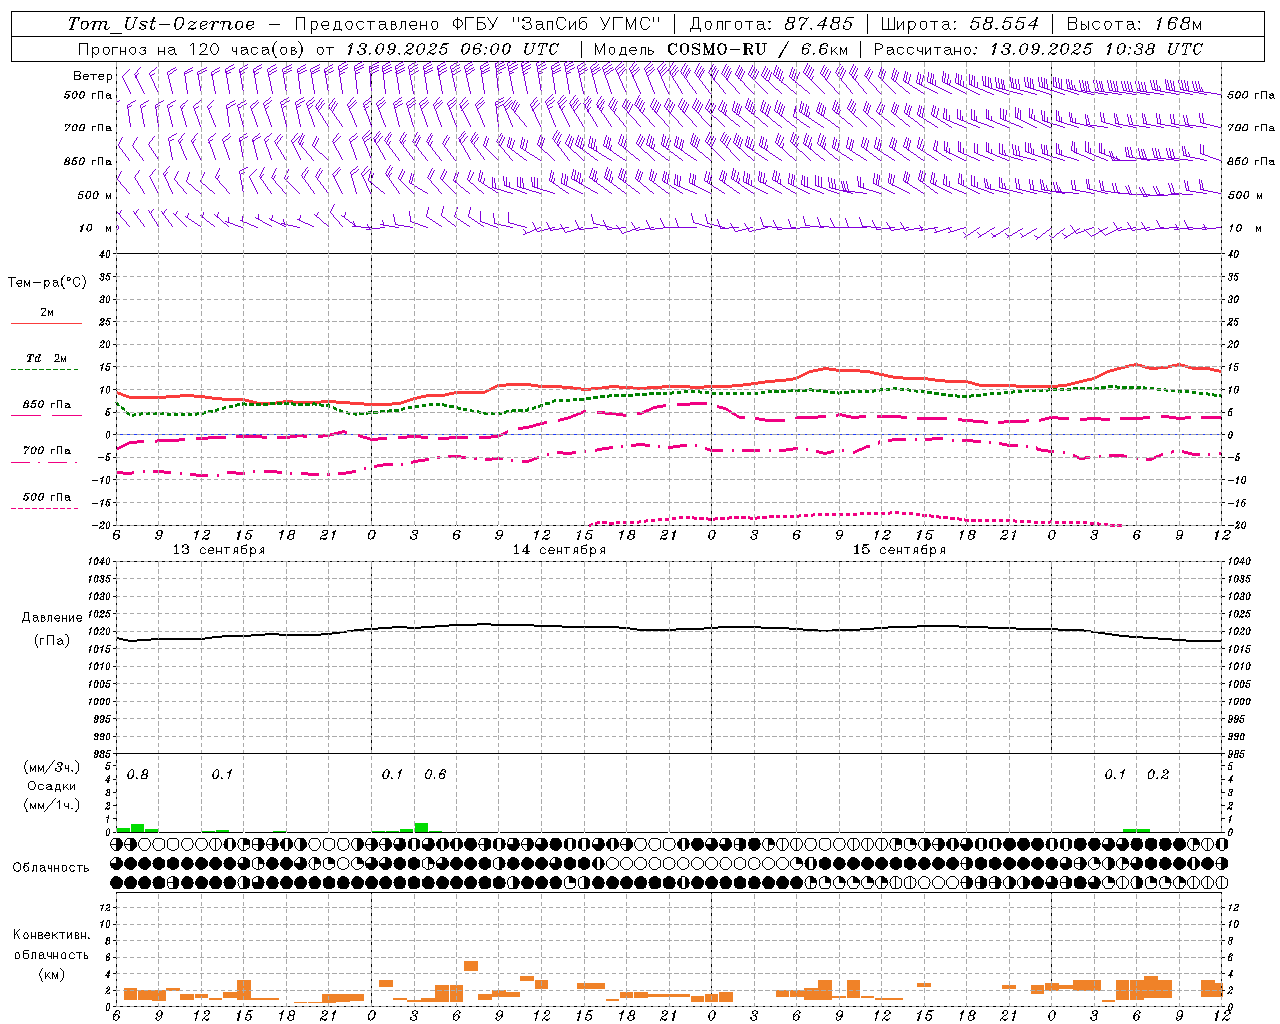Click the 'Модель COSMO-RU / 6.6км' text
The image size is (1280, 1024).
[721, 49]
